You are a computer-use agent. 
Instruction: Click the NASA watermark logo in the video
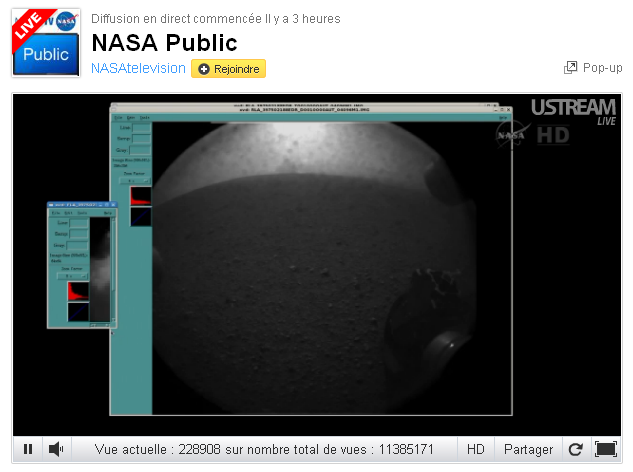(x=508, y=133)
